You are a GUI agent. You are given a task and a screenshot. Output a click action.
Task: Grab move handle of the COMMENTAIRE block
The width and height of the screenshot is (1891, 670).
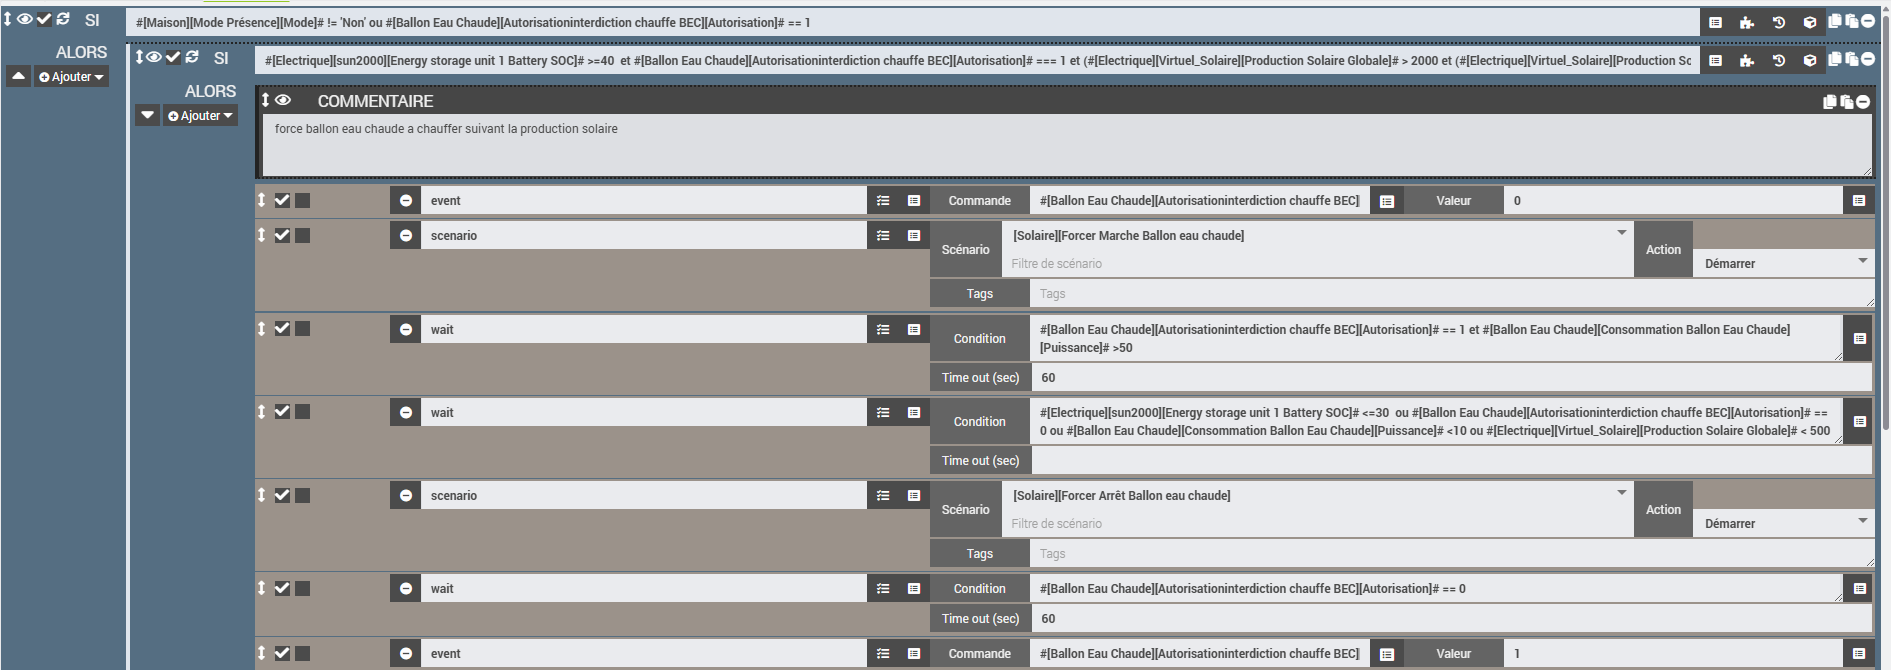pyautogui.click(x=266, y=100)
